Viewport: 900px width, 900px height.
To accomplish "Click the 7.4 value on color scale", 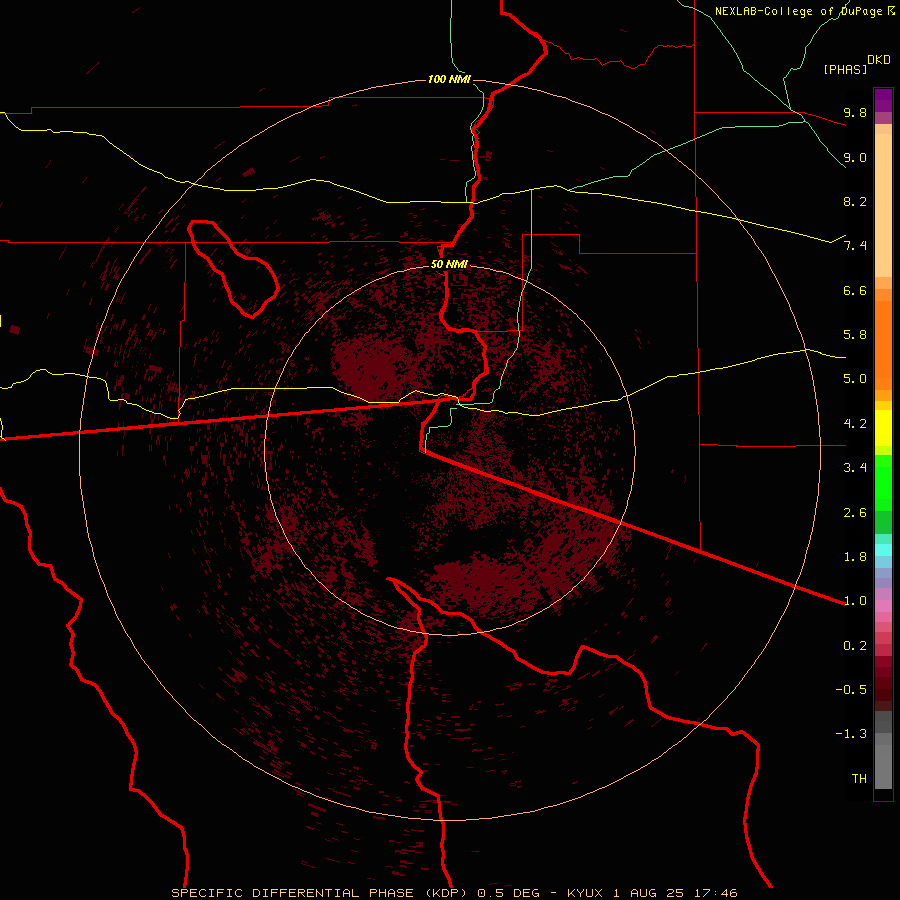I will tap(855, 246).
